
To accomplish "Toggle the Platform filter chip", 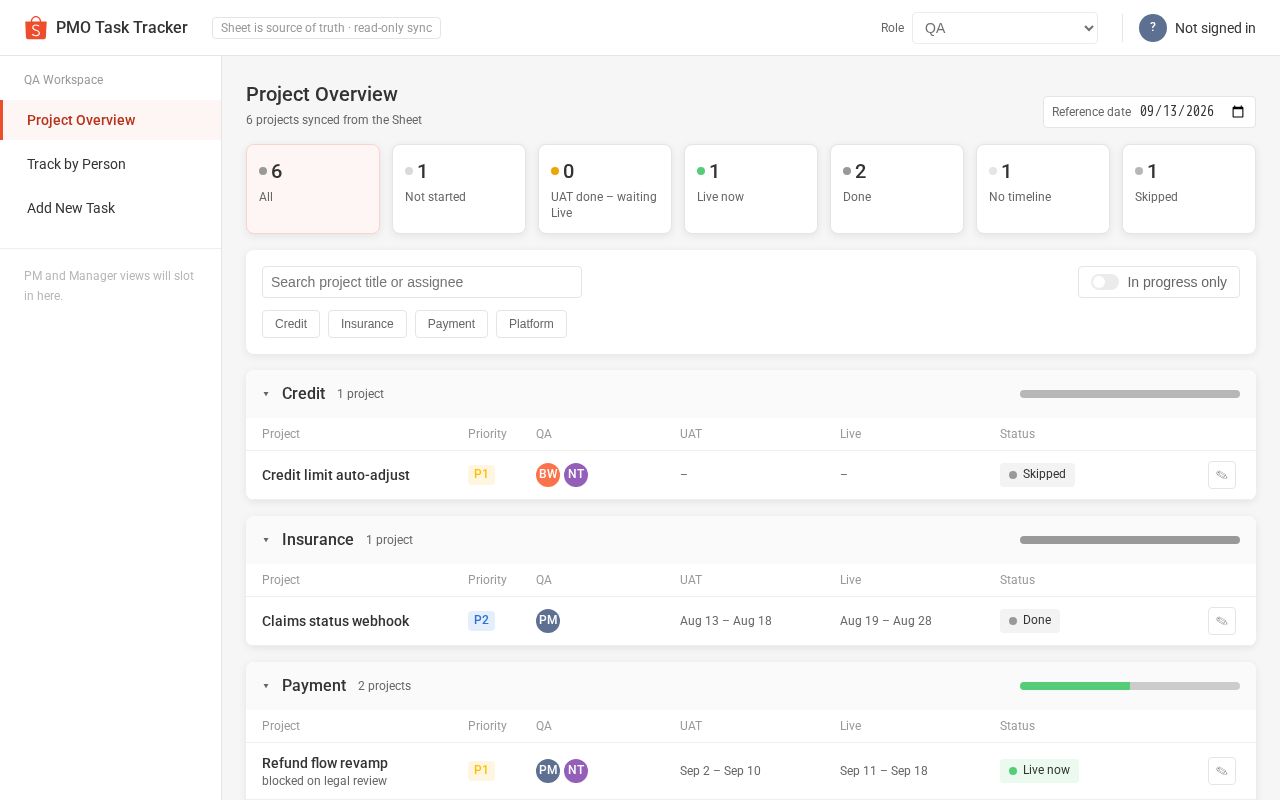I will 531,324.
